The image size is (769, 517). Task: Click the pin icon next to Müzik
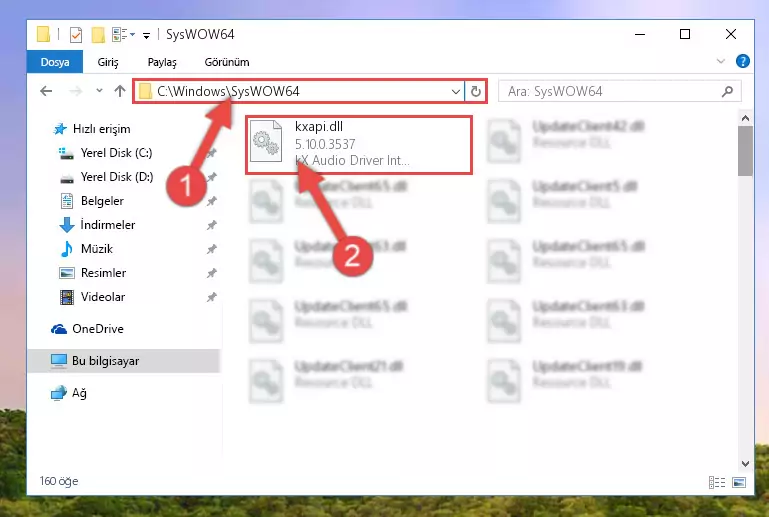pos(211,249)
